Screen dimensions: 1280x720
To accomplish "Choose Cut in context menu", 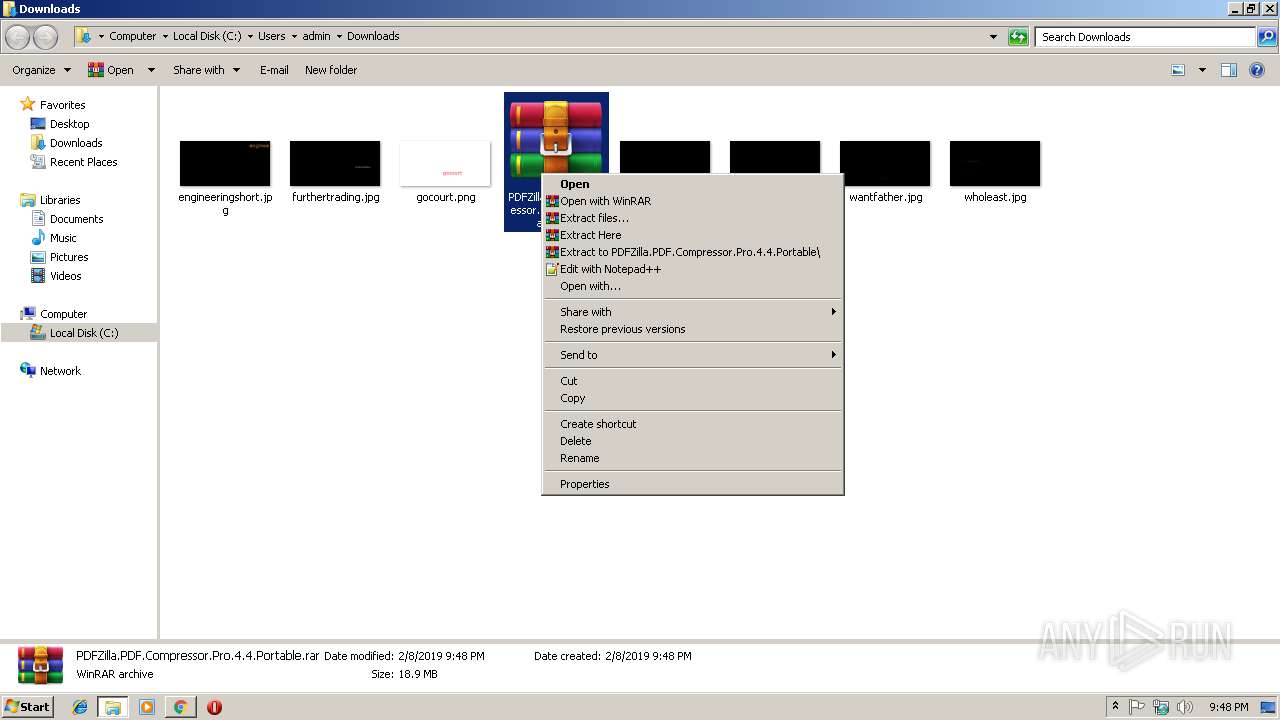I will pyautogui.click(x=693, y=381).
